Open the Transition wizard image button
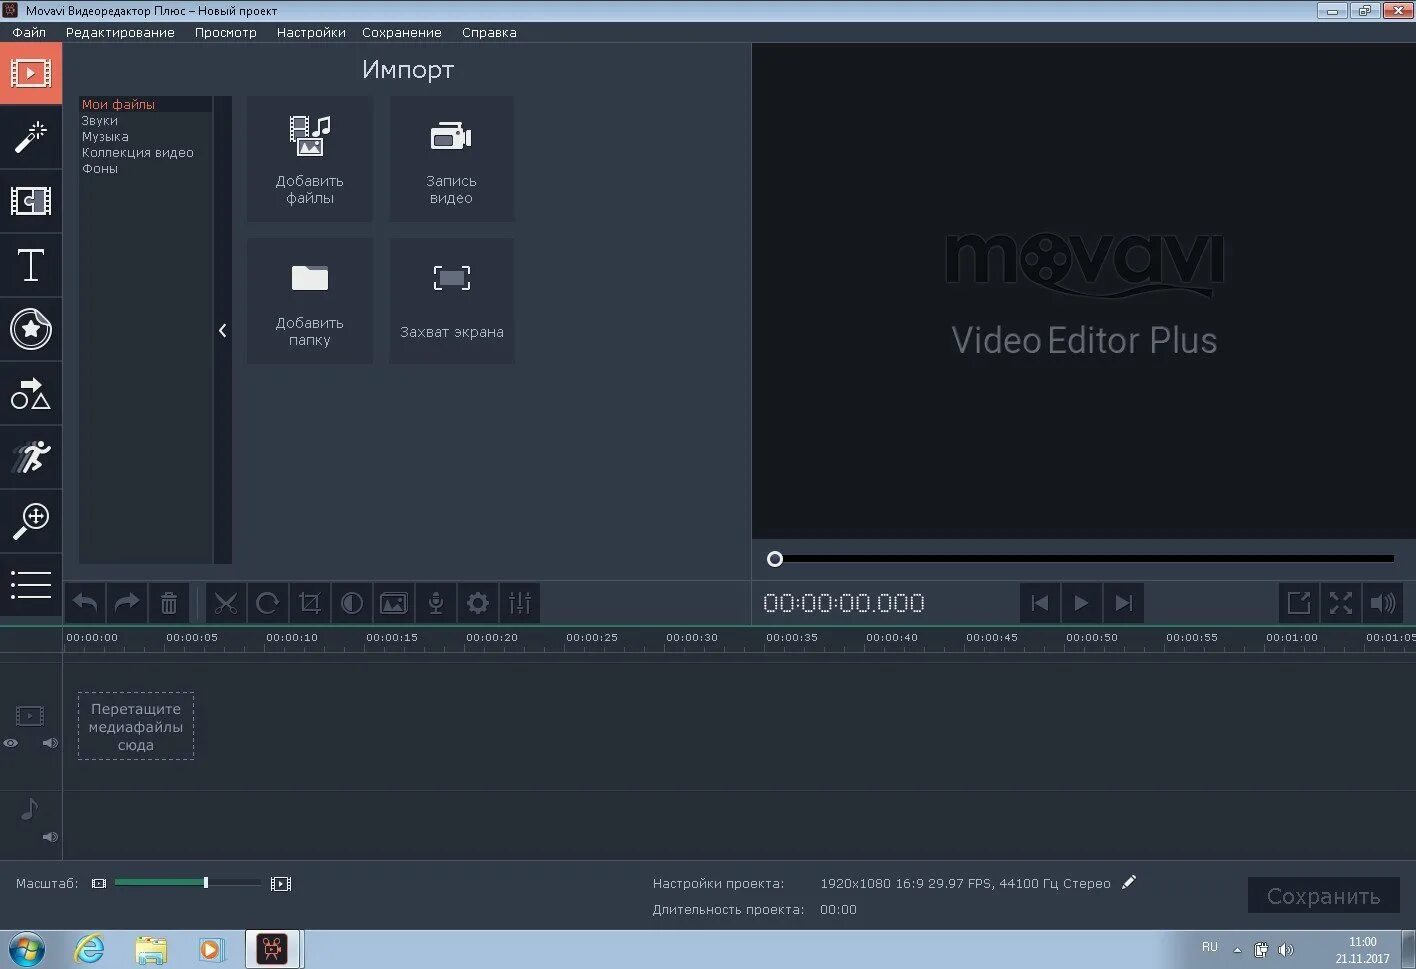Screen dimensions: 1416x969 tap(394, 603)
